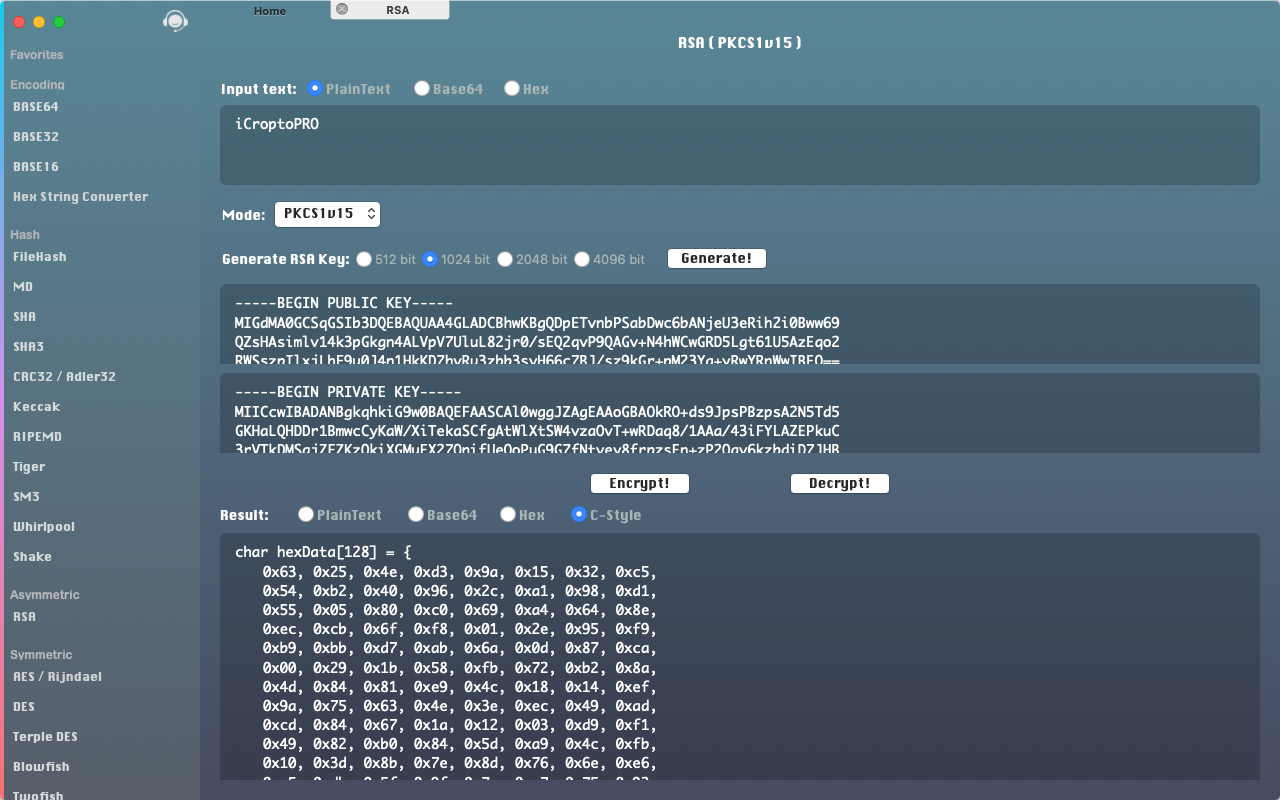Click the headset support icon
Screen dimensions: 1280x800
tap(175, 21)
